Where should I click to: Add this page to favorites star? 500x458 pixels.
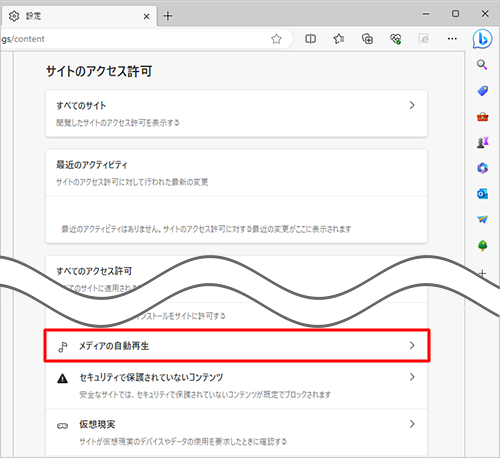(276, 39)
